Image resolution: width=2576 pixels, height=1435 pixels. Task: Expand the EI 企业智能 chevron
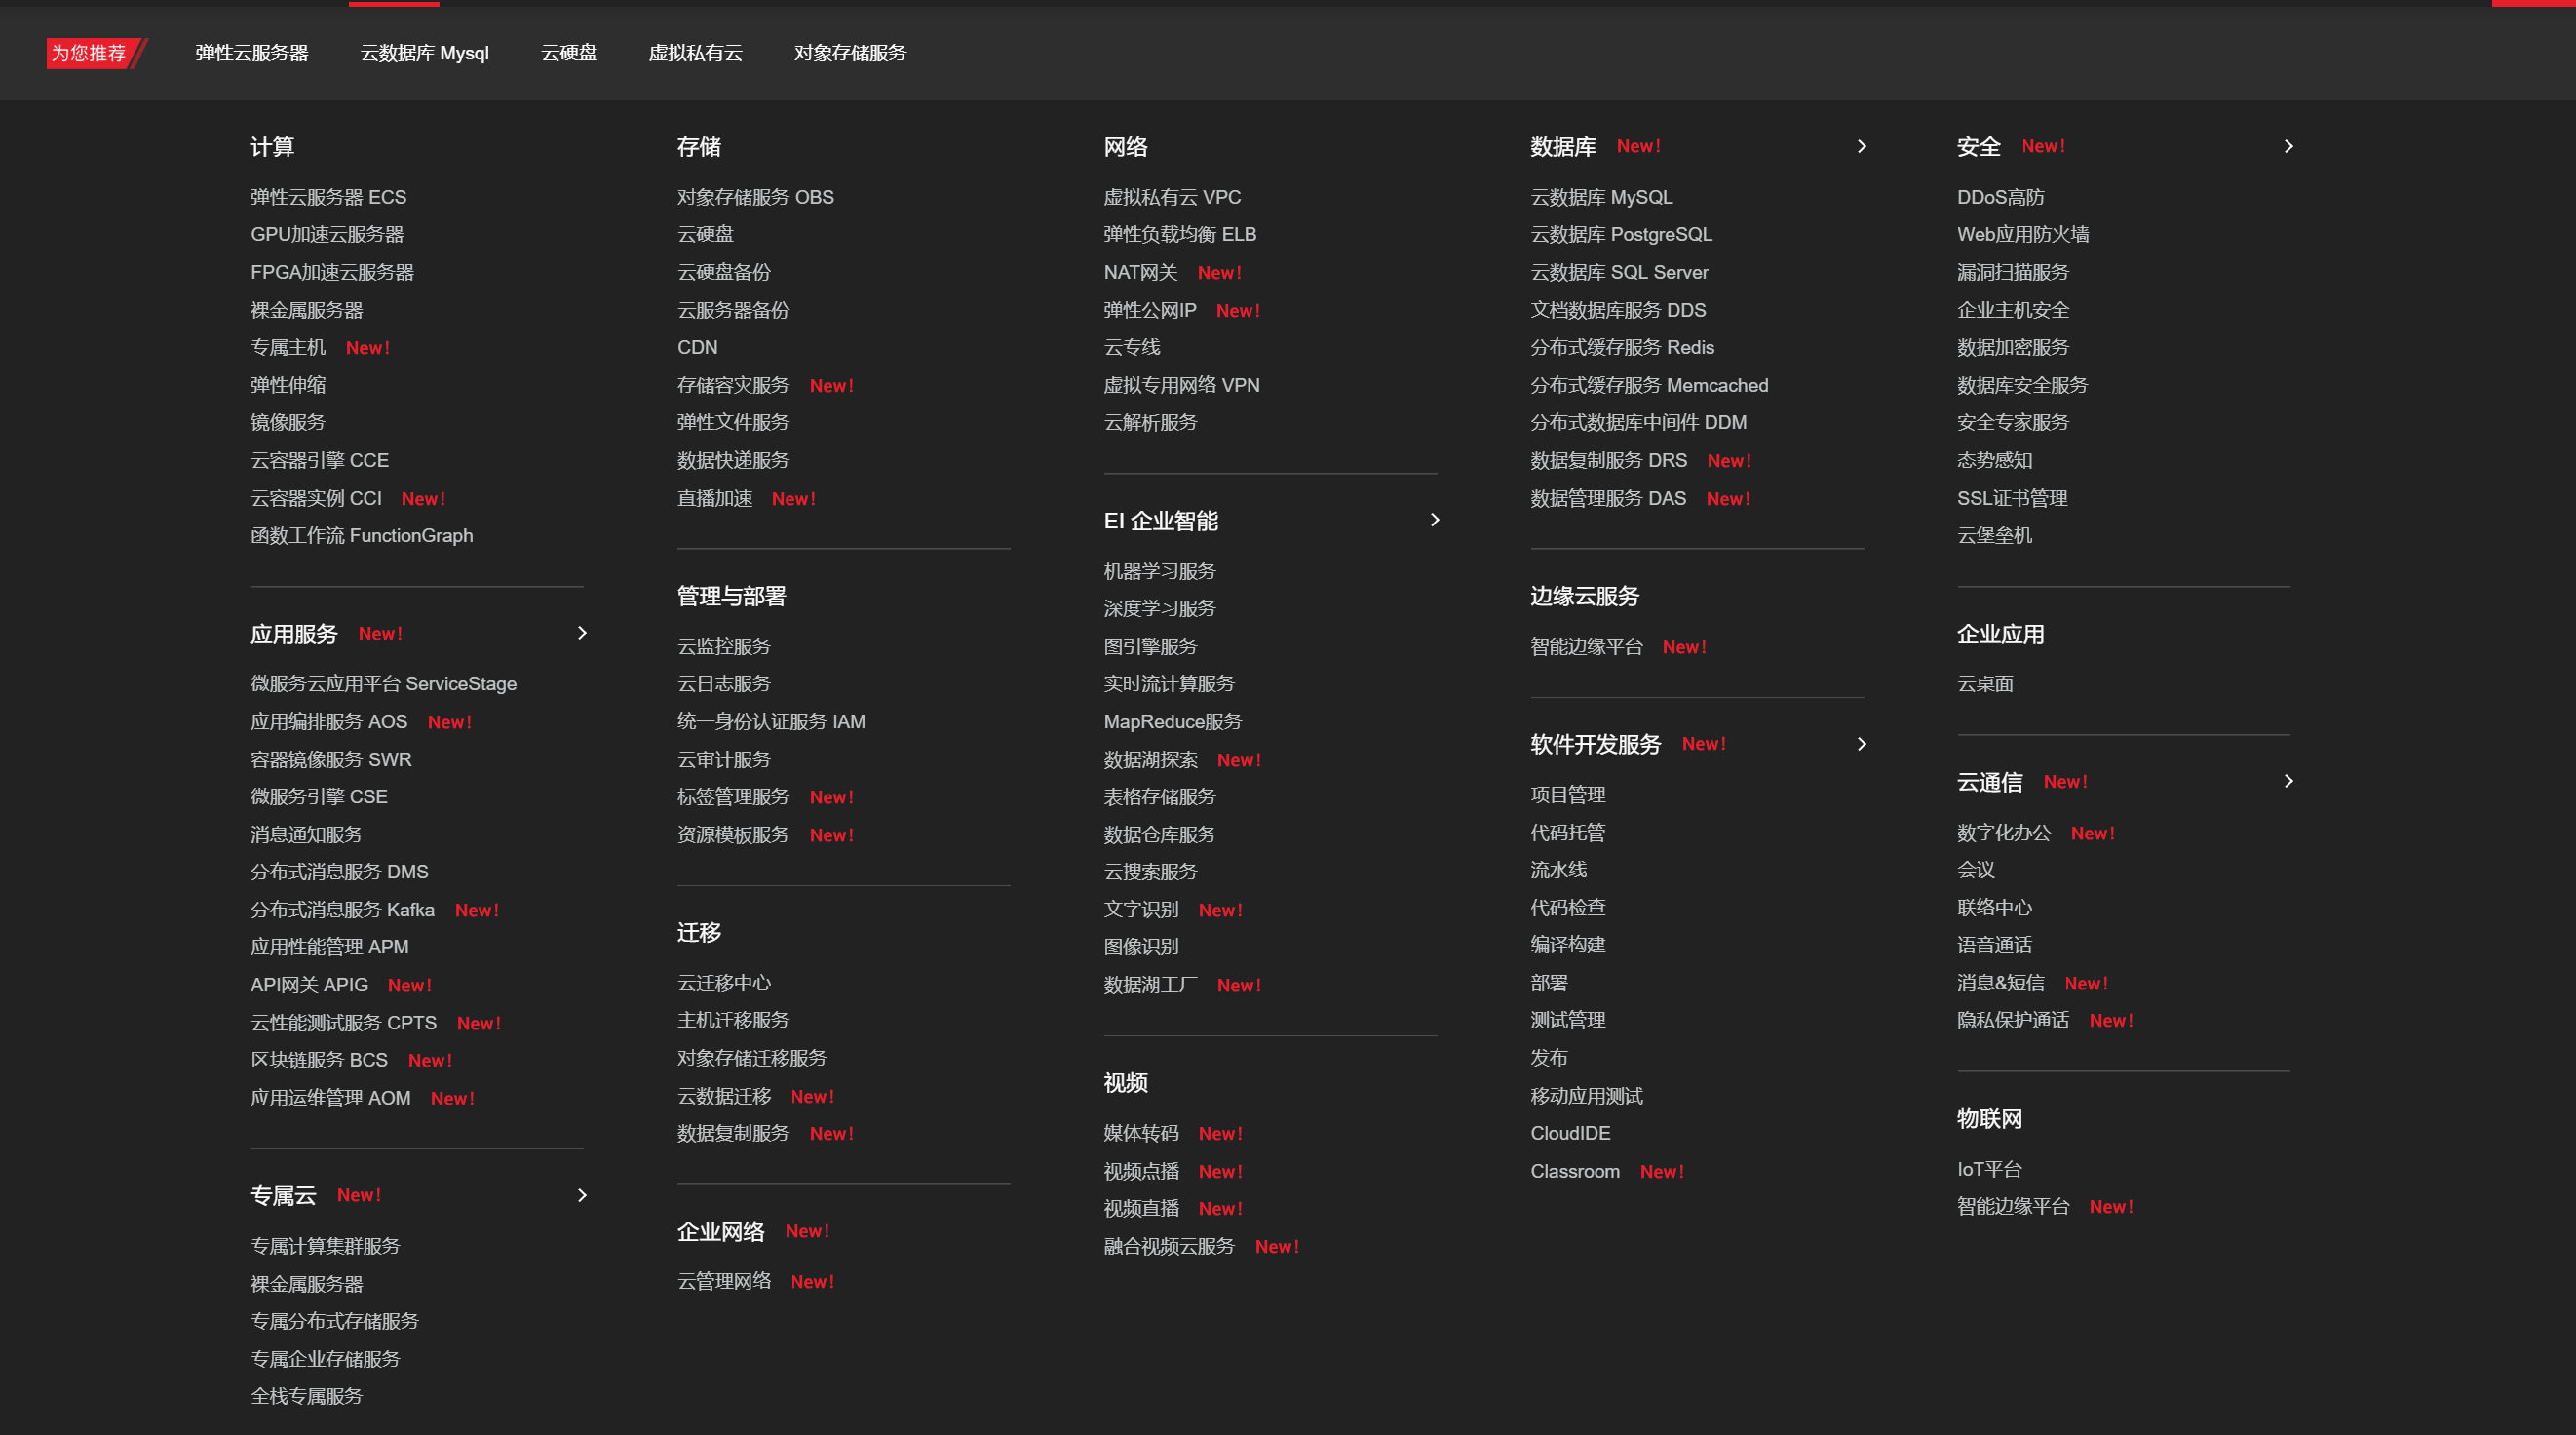[1434, 520]
